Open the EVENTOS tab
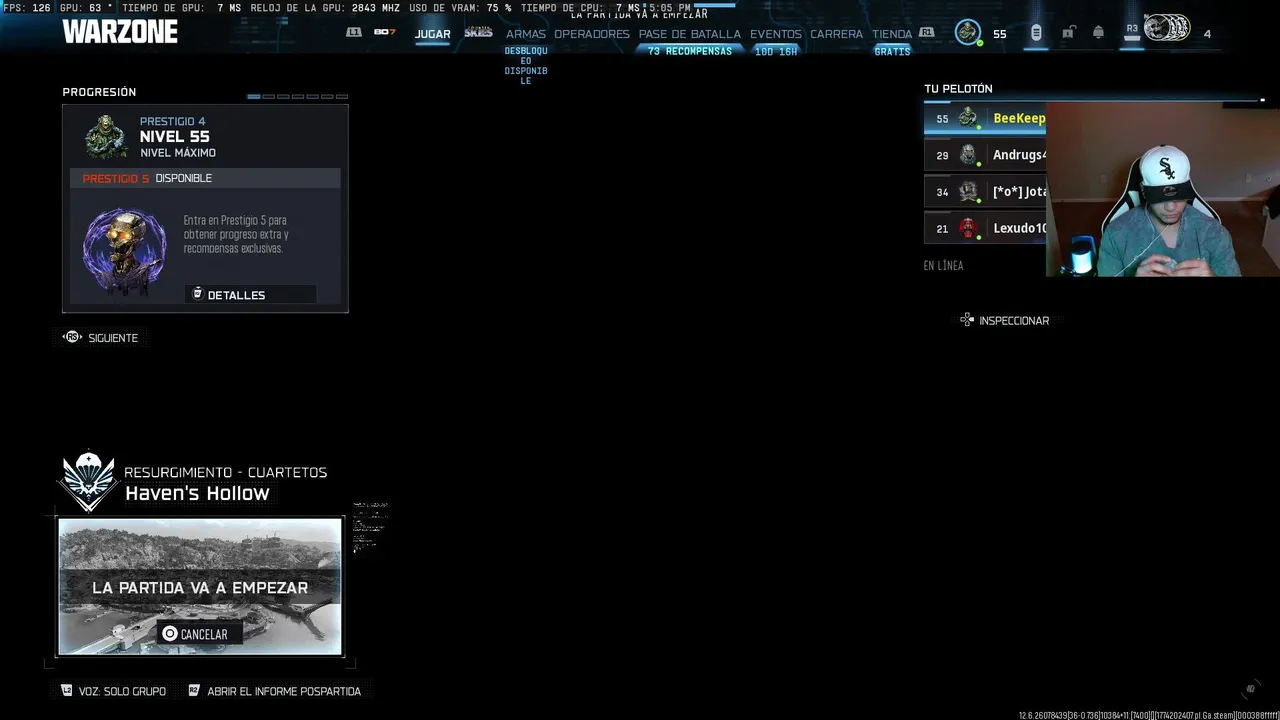This screenshot has width=1280, height=720. tap(776, 34)
